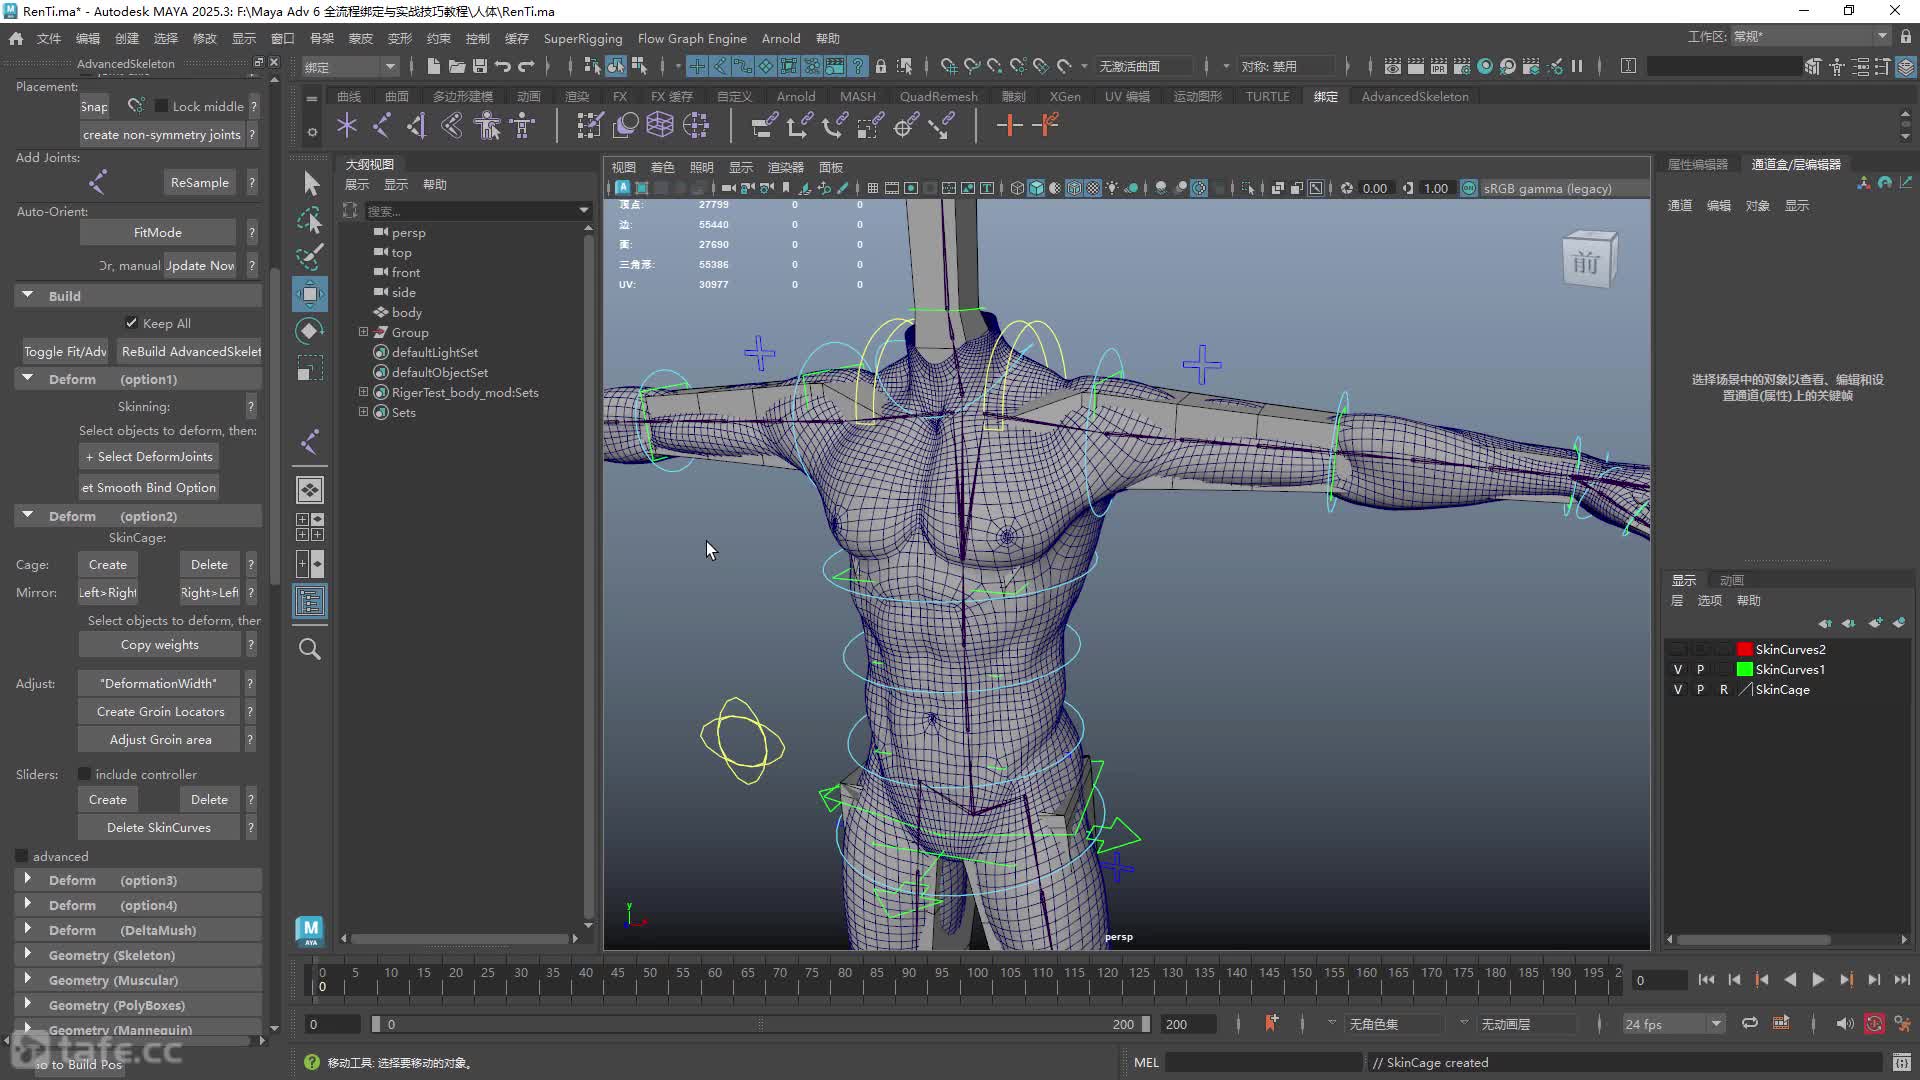The width and height of the screenshot is (1920, 1080).
Task: Switch to the AdvancedSkeleton shelf tab
Action: 1414,96
